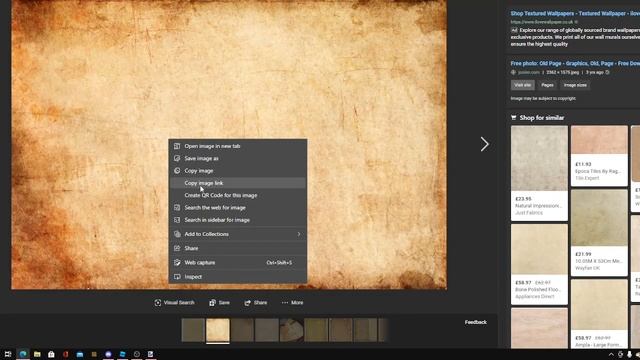
Task: Click the microphone icon in system tray
Action: pos(629,354)
